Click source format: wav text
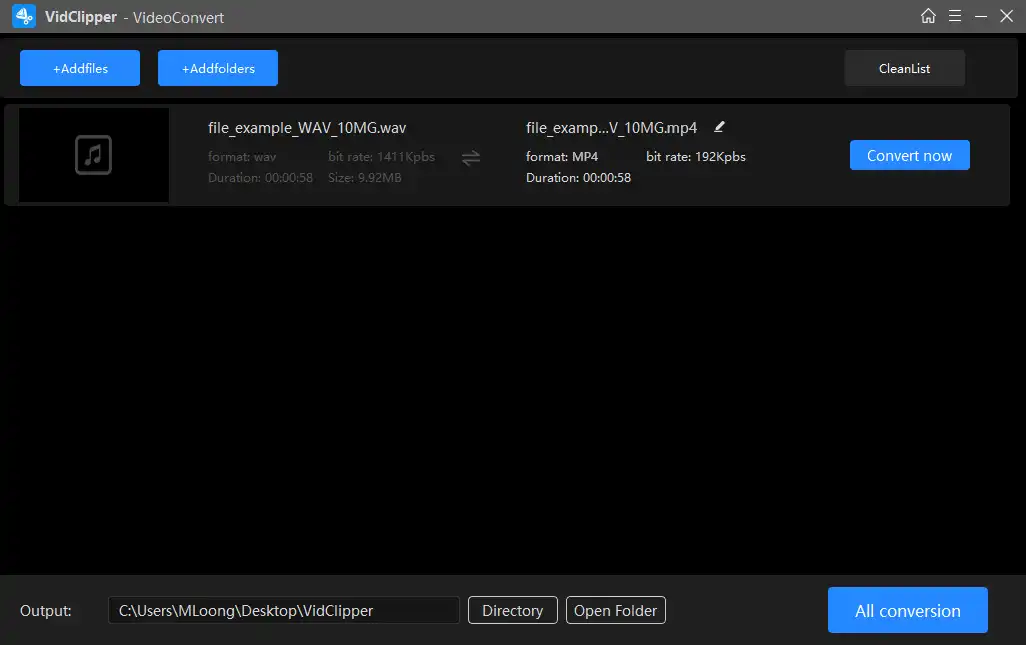Image resolution: width=1026 pixels, height=645 pixels. (242, 156)
